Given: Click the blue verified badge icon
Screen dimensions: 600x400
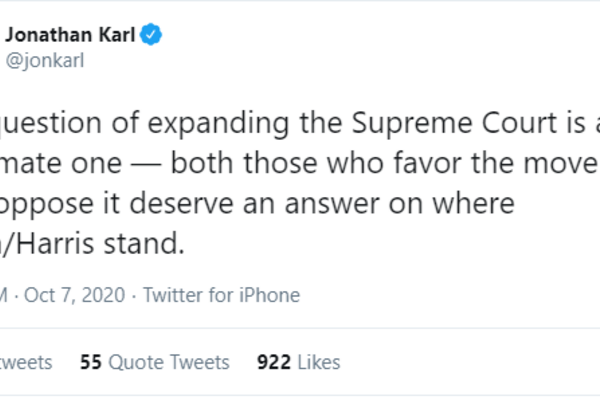Looking at the screenshot, I should coord(152,37).
